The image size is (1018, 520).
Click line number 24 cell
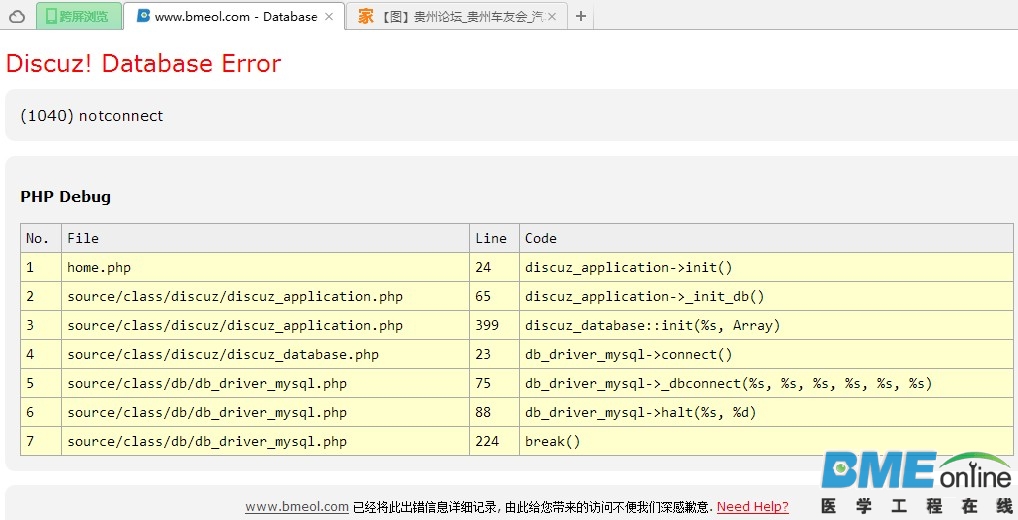494,267
